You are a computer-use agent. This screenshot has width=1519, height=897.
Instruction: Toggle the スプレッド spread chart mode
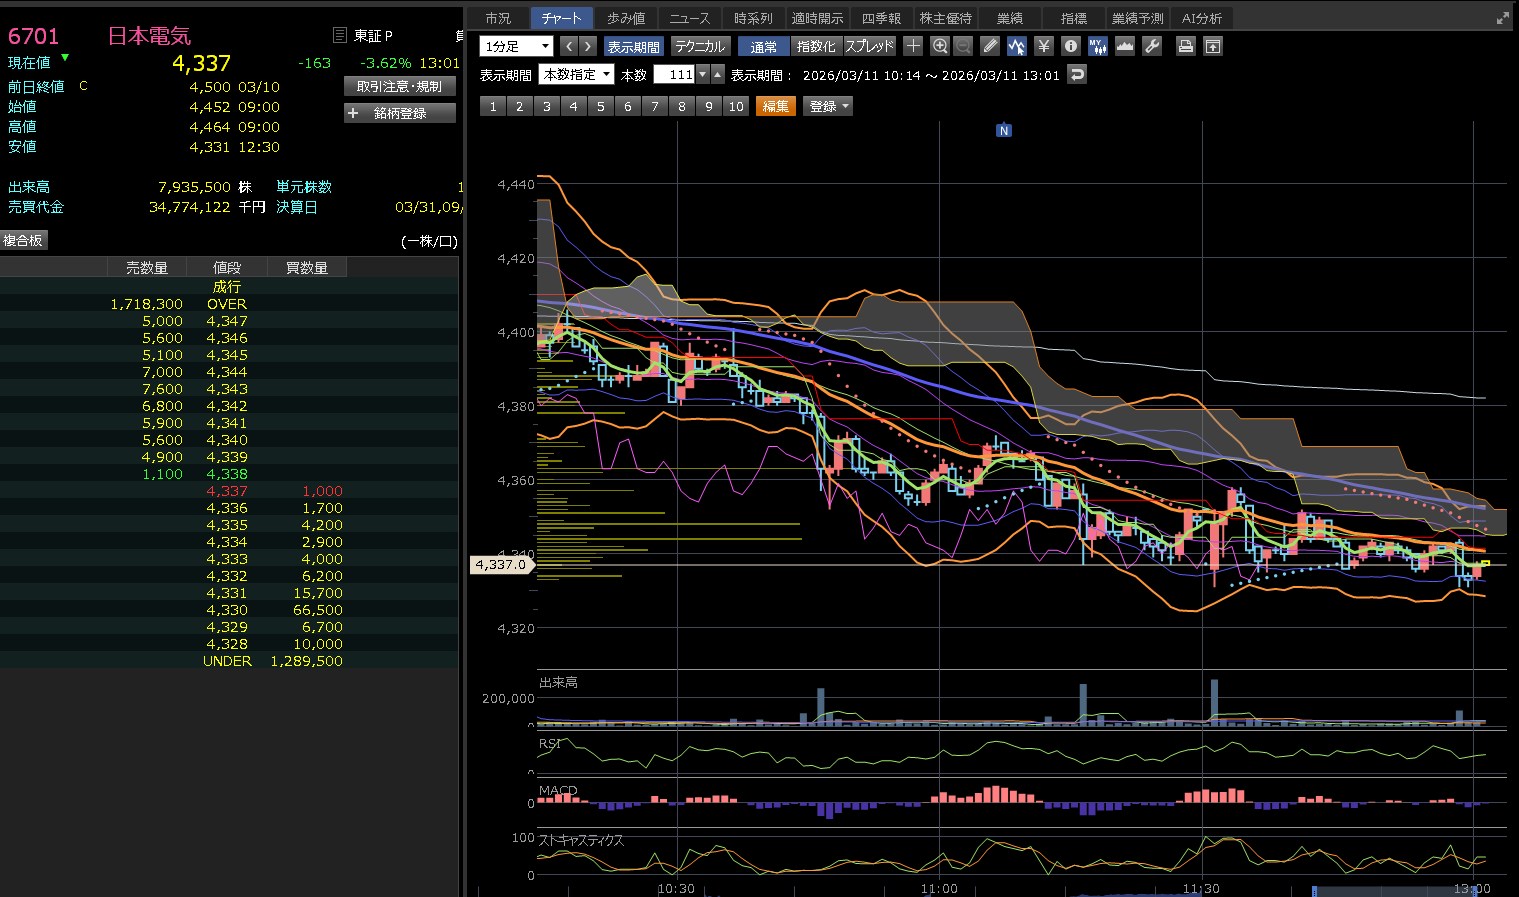(869, 47)
